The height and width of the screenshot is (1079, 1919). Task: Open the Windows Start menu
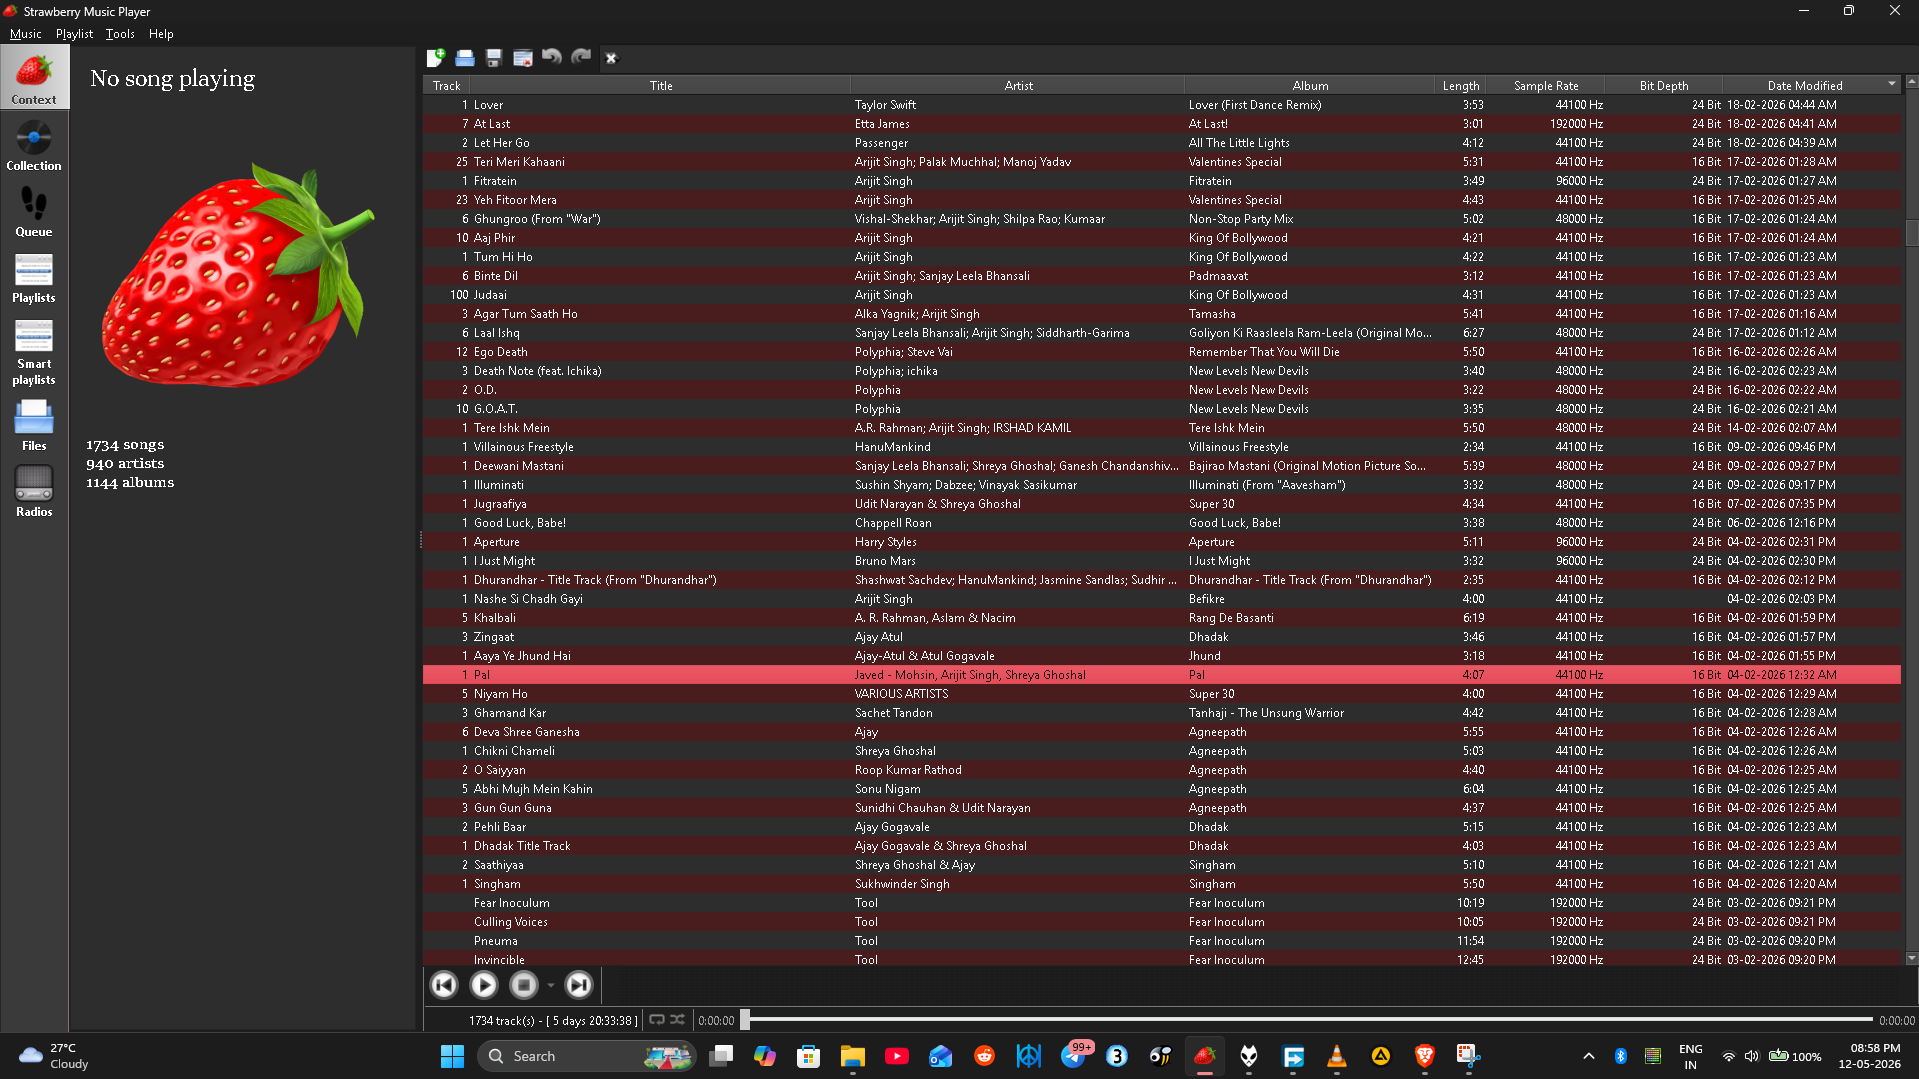pos(453,1056)
